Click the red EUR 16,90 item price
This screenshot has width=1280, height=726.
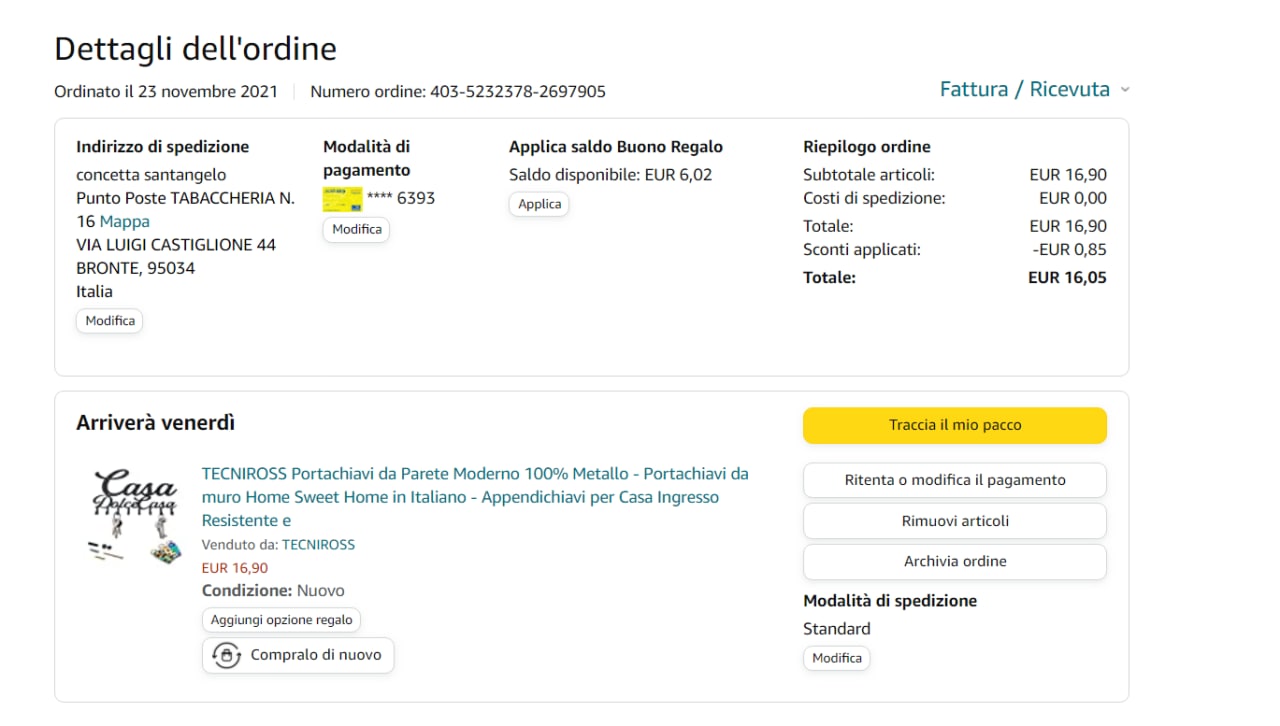click(x=235, y=568)
